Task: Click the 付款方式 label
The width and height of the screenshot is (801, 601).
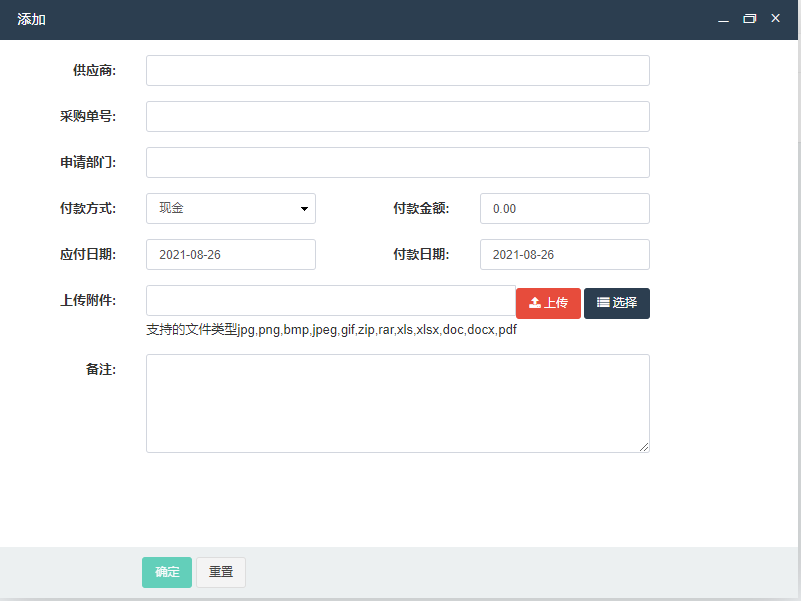Action: (x=88, y=209)
